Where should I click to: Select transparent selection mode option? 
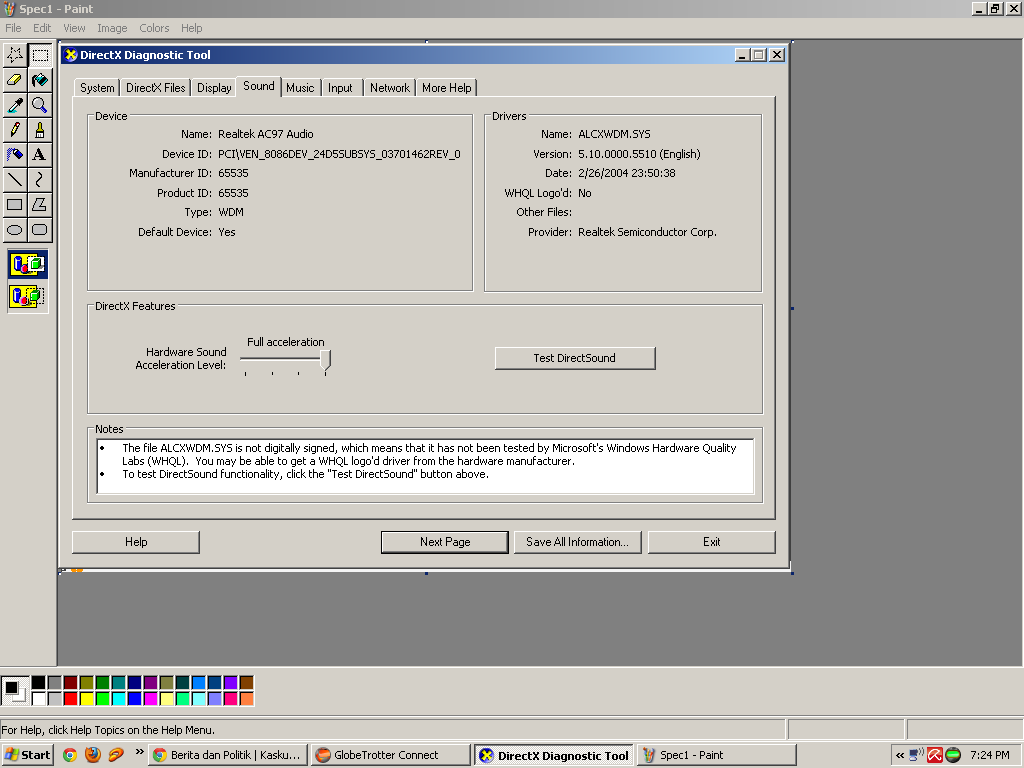click(x=27, y=296)
